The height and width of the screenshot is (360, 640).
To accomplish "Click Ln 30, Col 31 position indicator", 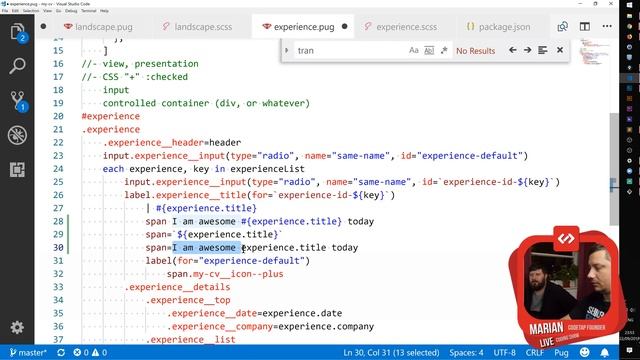I will pos(391,352).
